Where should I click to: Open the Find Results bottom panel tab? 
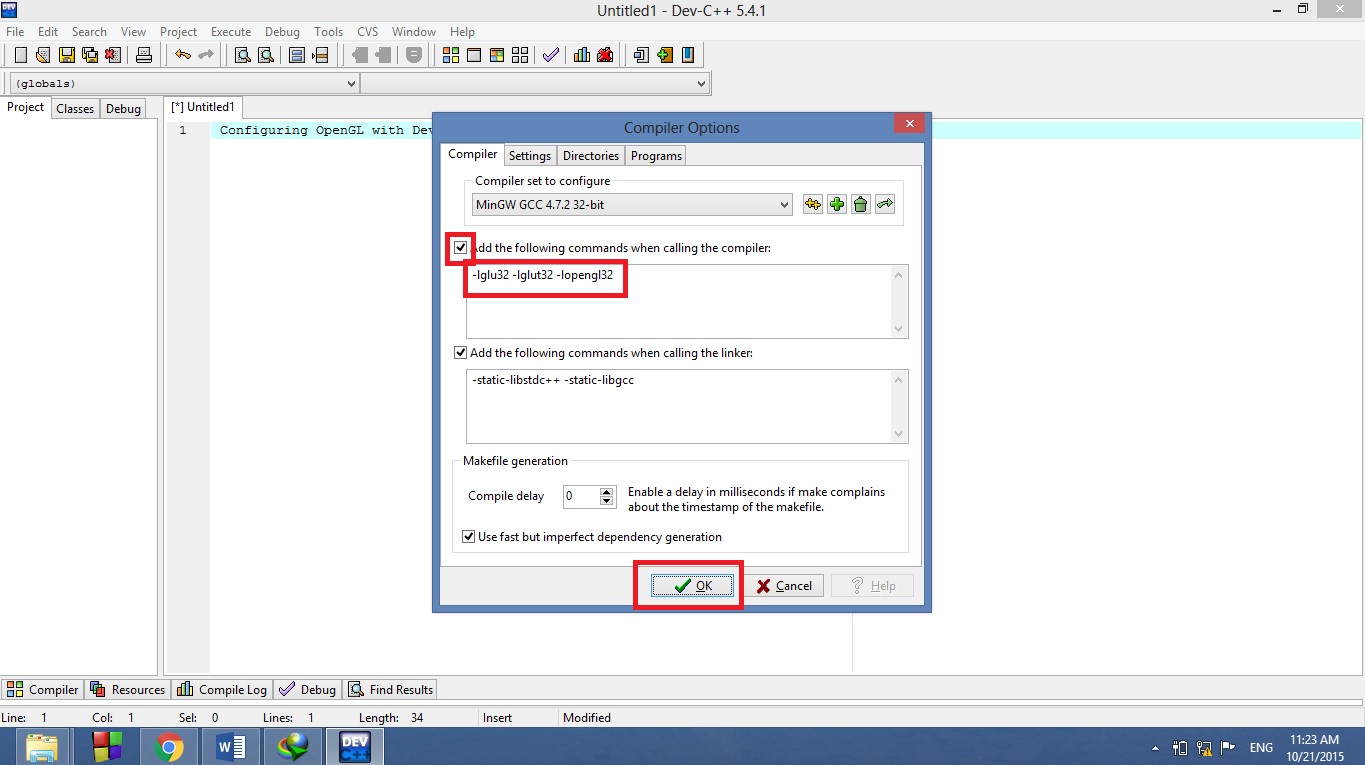coord(391,689)
